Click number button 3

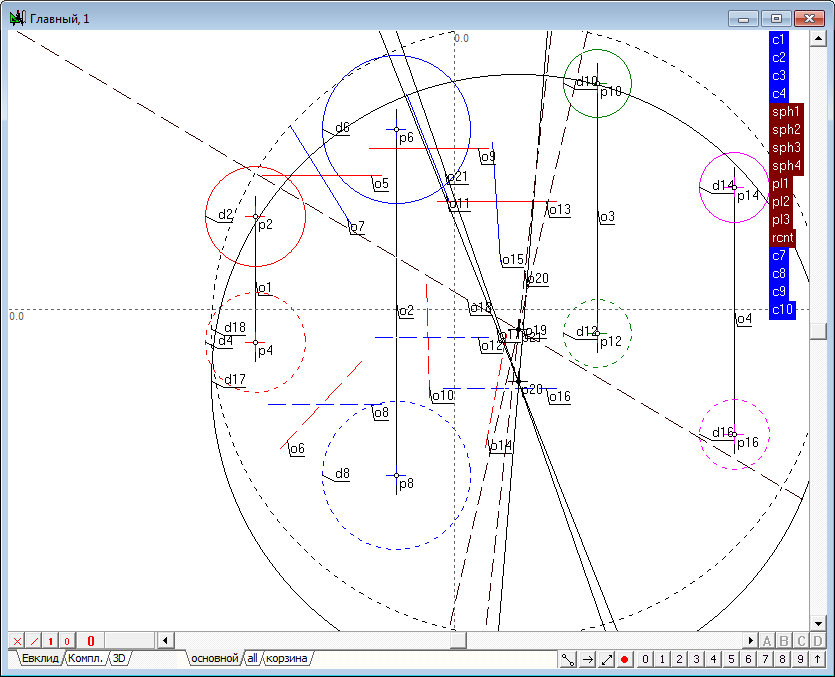696,659
